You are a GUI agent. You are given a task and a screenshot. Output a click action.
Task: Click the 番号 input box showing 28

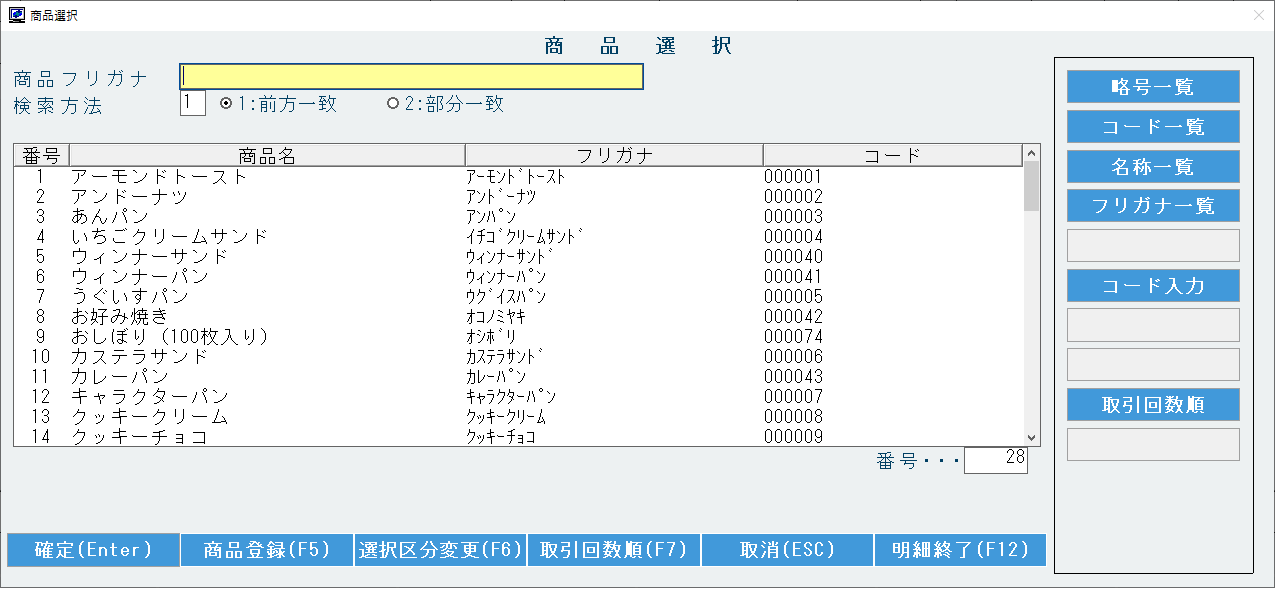(995, 460)
